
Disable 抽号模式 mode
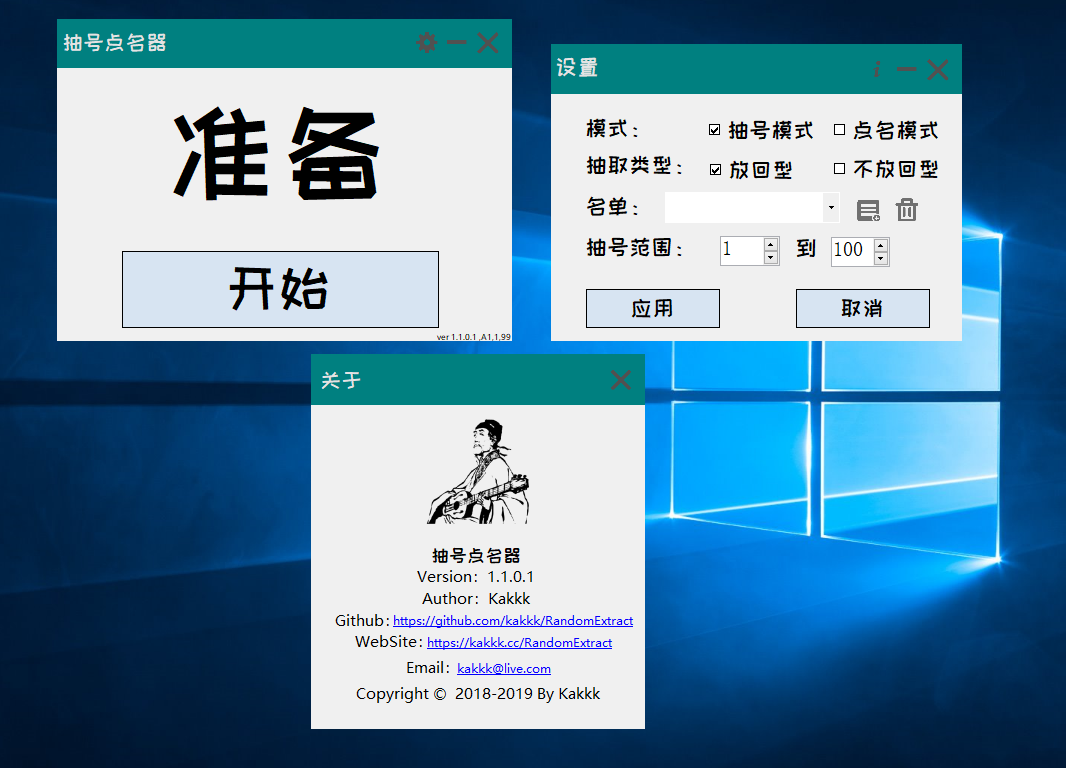point(714,129)
